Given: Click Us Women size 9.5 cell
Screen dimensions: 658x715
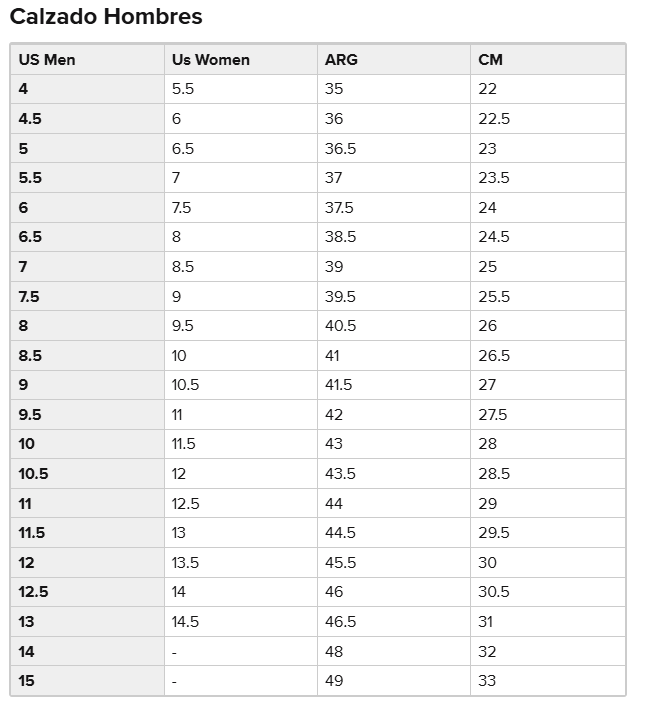Looking at the screenshot, I should [182, 326].
